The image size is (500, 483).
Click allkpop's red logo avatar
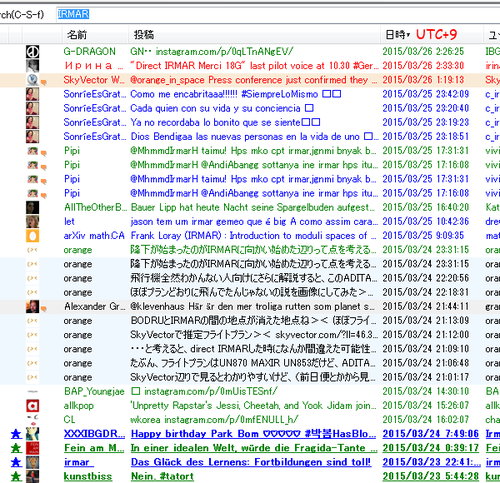[32, 406]
